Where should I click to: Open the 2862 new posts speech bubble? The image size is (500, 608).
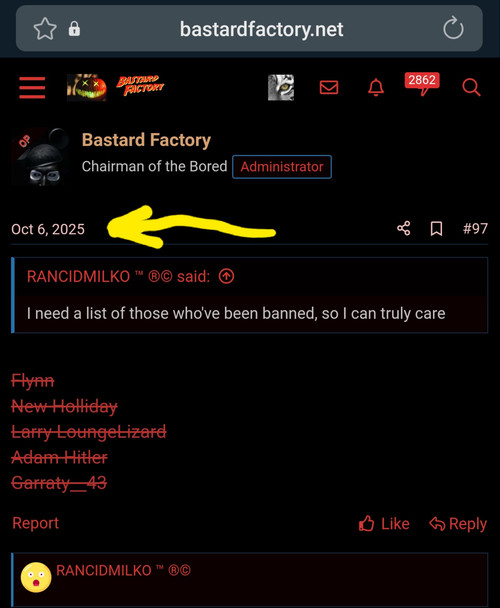coord(422,84)
